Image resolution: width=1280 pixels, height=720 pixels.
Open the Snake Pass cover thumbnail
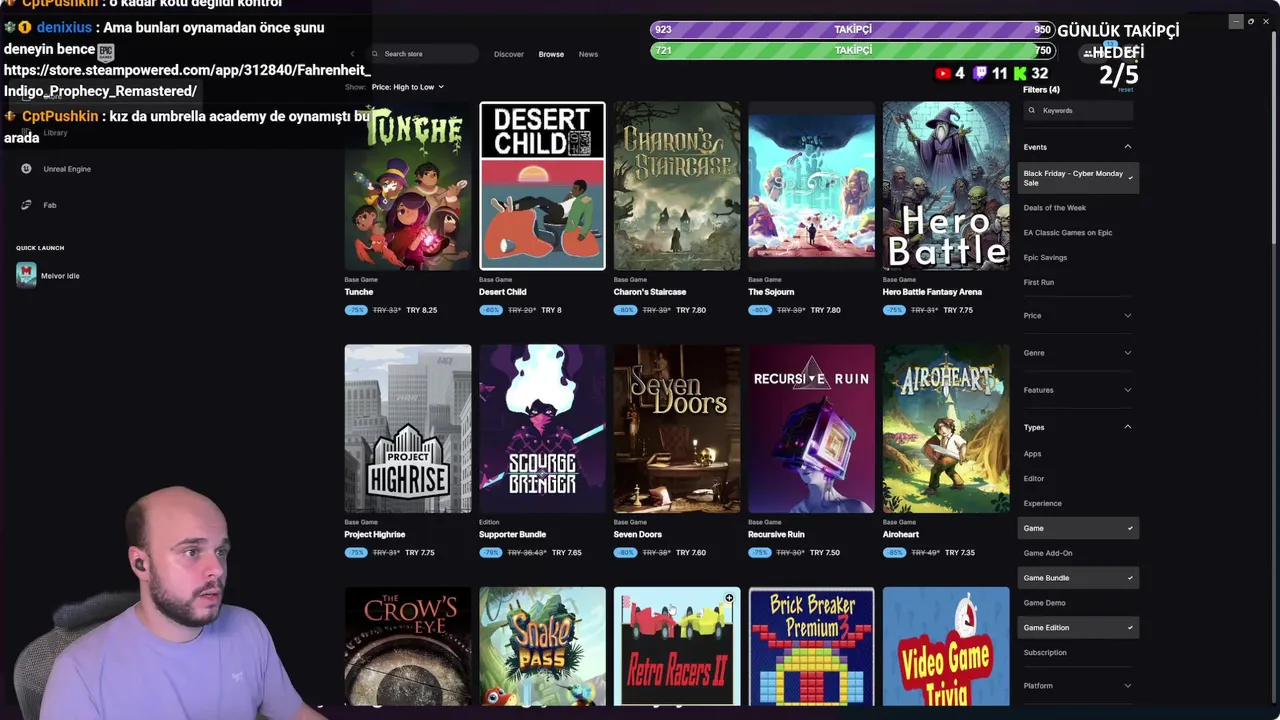pos(542,647)
